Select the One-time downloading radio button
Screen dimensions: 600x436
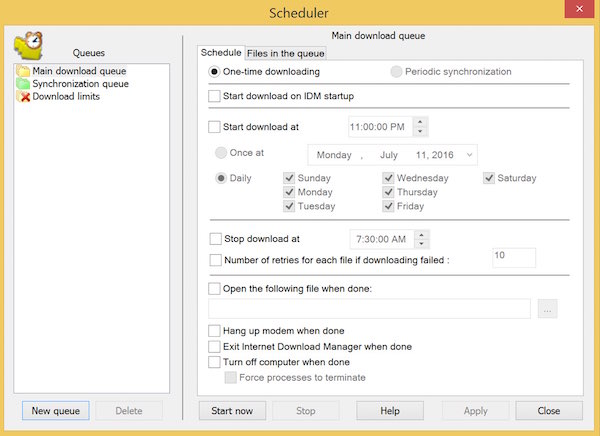point(215,72)
